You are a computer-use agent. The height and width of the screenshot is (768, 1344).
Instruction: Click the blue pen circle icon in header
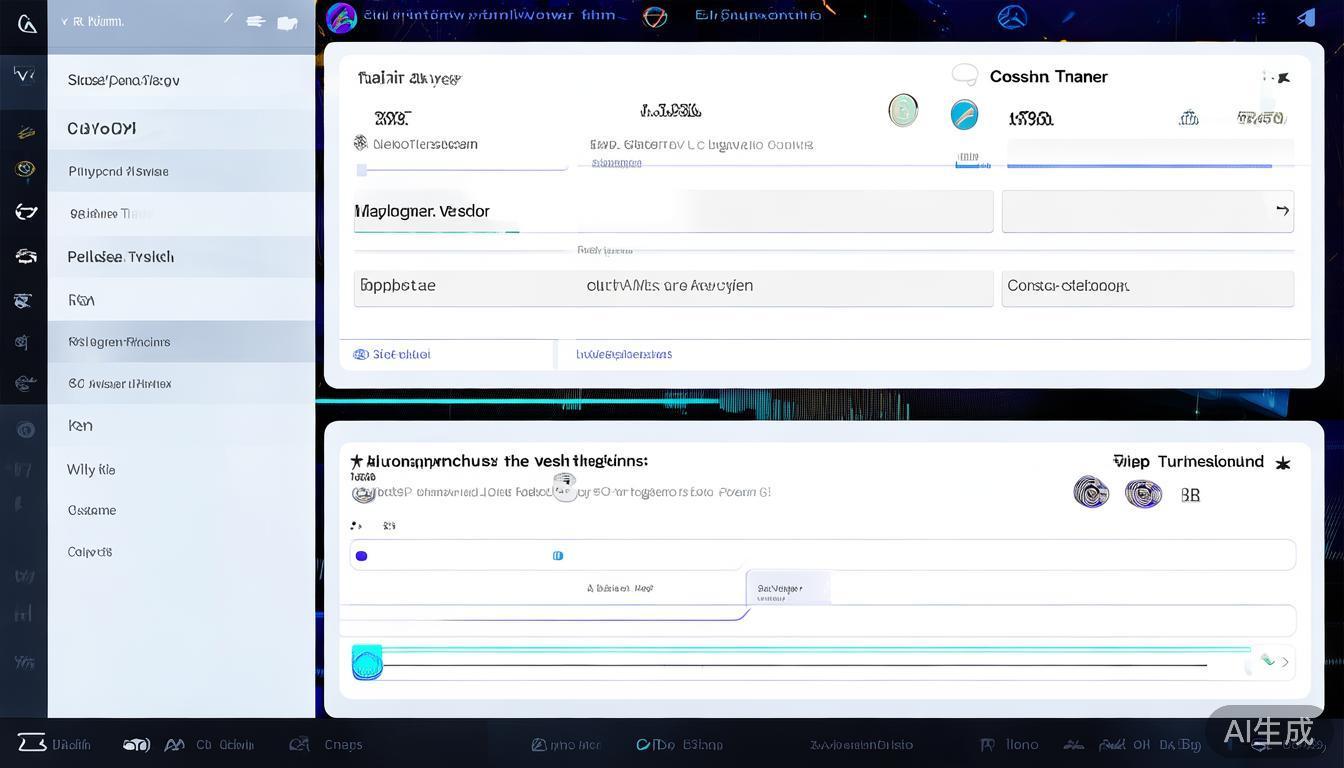pyautogui.click(x=964, y=114)
